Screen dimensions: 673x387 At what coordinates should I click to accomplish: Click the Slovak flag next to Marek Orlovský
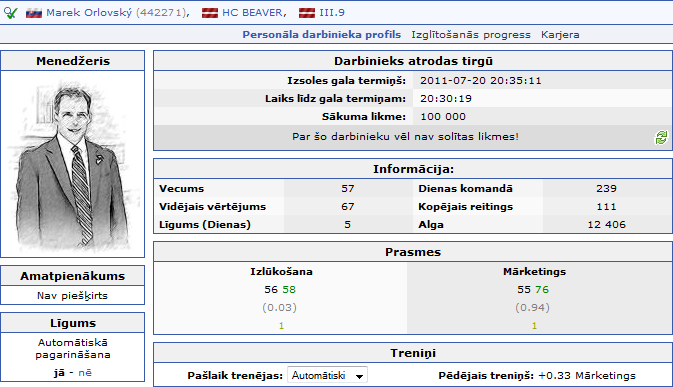33,13
